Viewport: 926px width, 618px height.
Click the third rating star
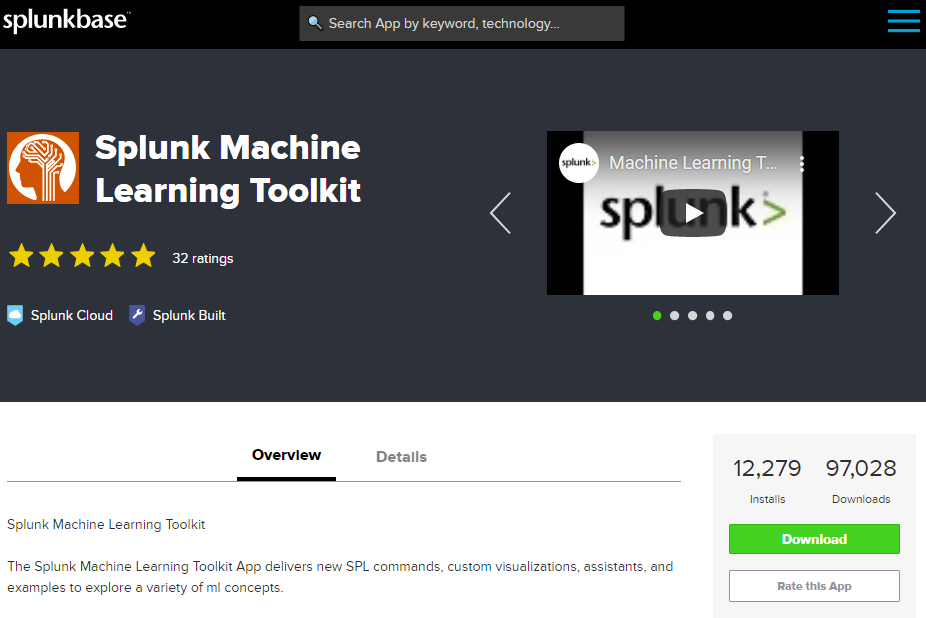[82, 256]
